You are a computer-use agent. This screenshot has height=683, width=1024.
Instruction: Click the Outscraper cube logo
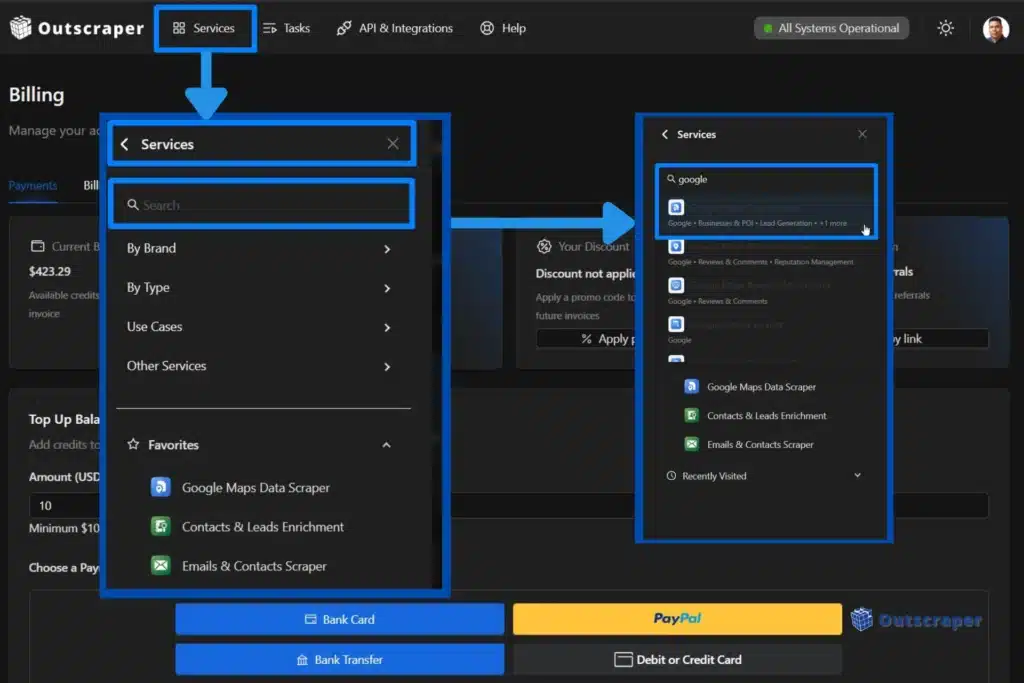(20, 27)
